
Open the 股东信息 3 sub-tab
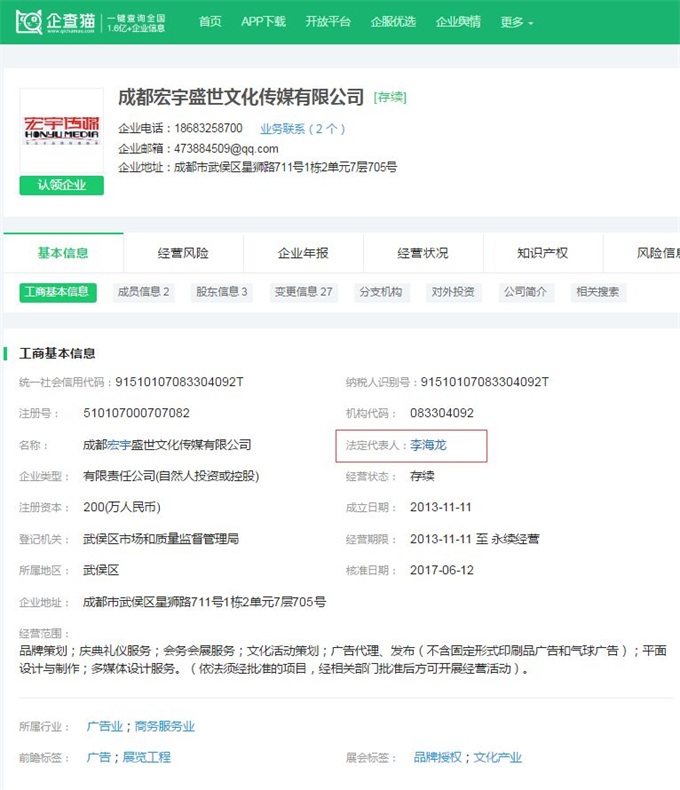pos(222,292)
